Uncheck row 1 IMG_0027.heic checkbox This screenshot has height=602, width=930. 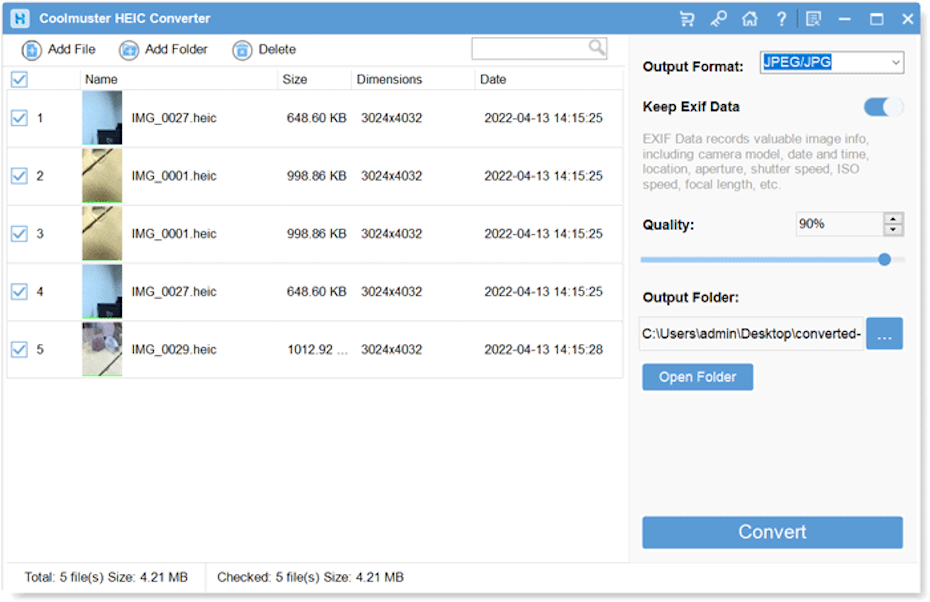[x=19, y=118]
